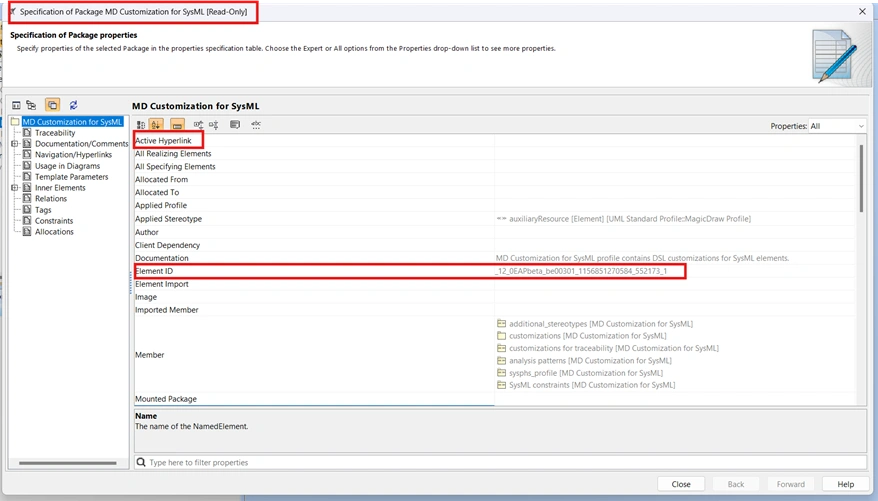Click the Documentation property value text

tap(642, 258)
